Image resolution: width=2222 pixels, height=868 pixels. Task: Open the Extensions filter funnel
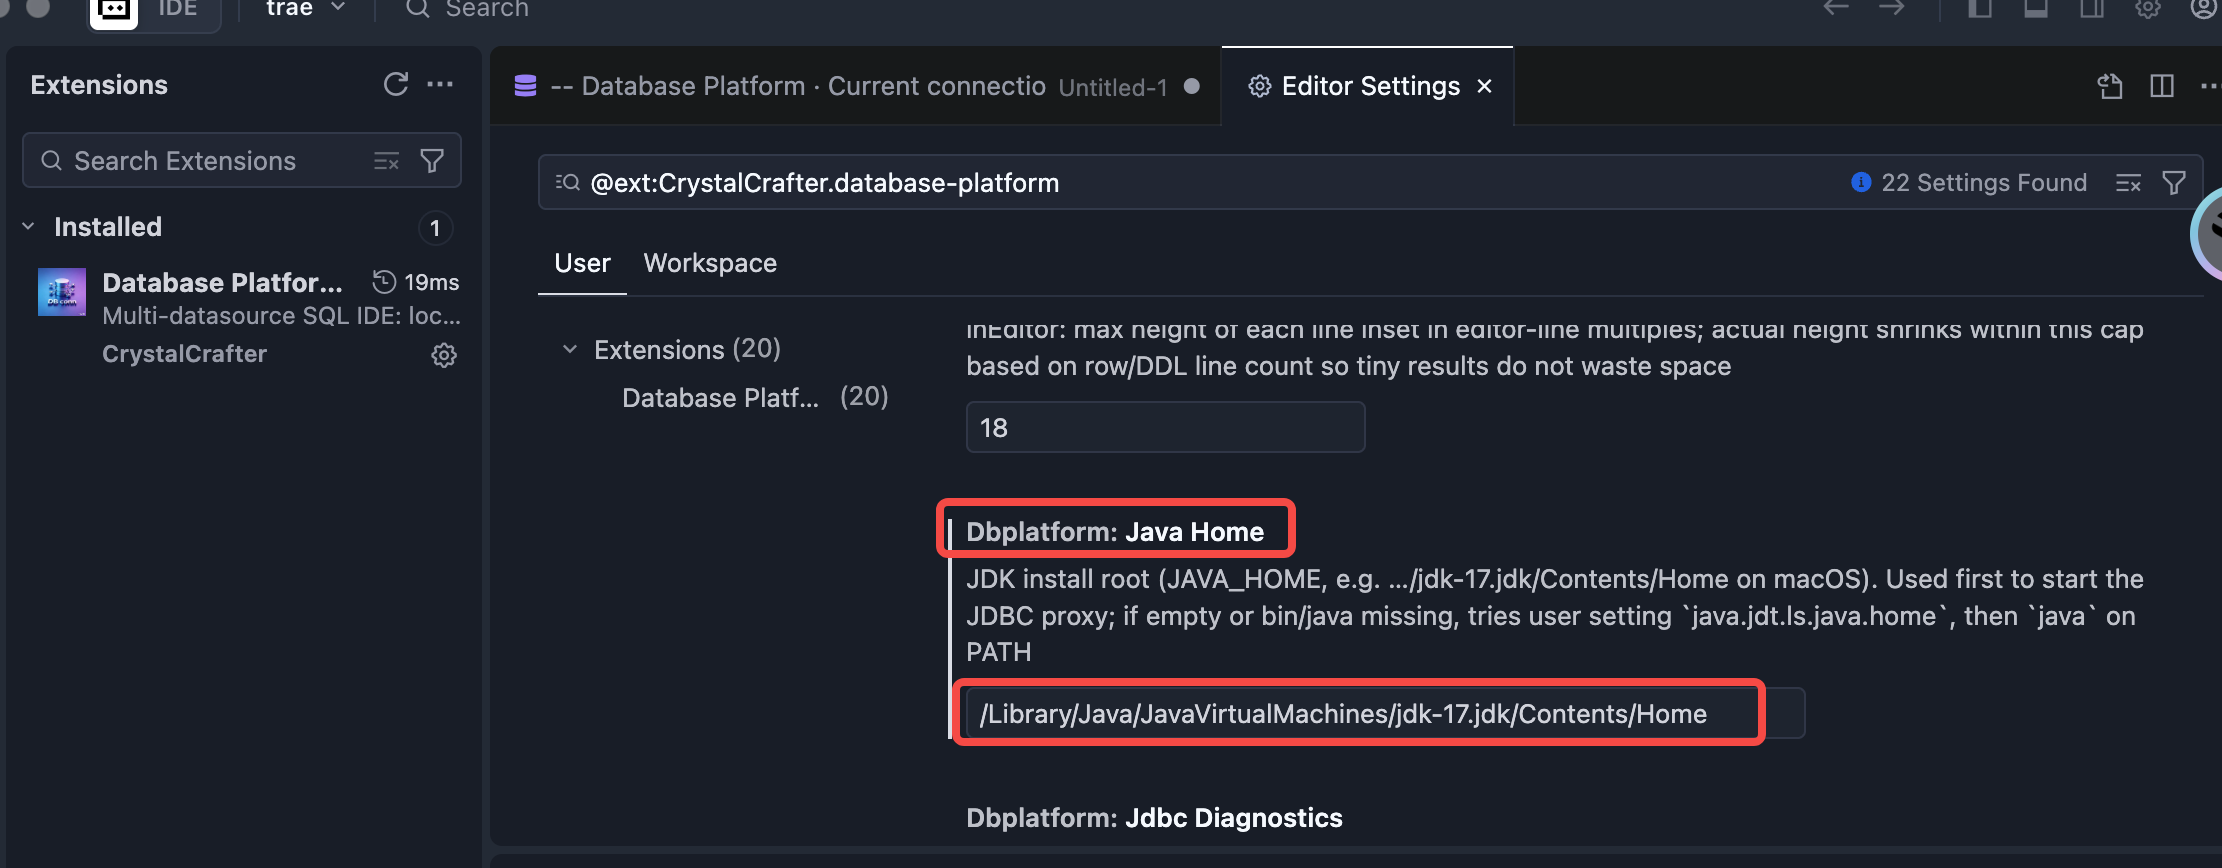432,161
